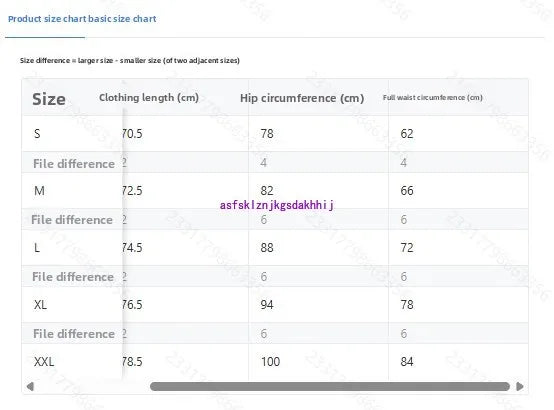Select the Full waist circumference header
Viewport: 554px width, 410px height.
432,98
